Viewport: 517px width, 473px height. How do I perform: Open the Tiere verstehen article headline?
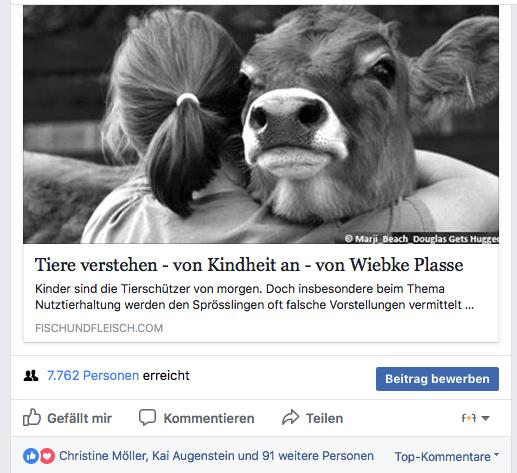tap(249, 265)
